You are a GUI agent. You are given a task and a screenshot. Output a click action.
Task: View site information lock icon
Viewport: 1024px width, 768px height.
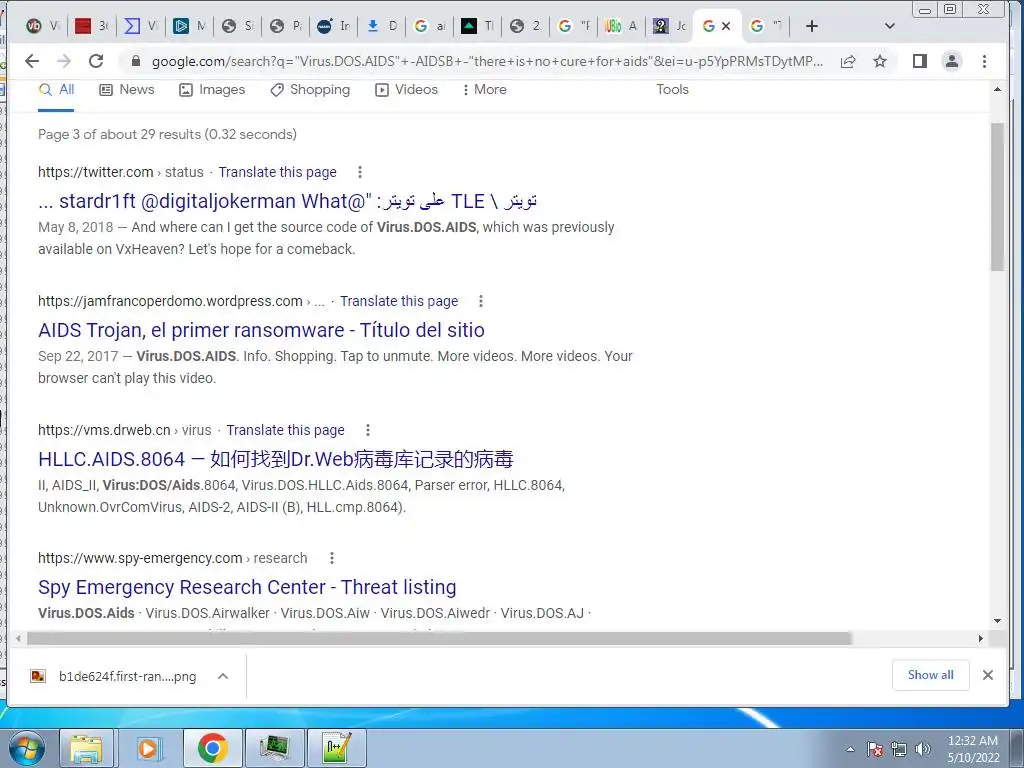136,61
